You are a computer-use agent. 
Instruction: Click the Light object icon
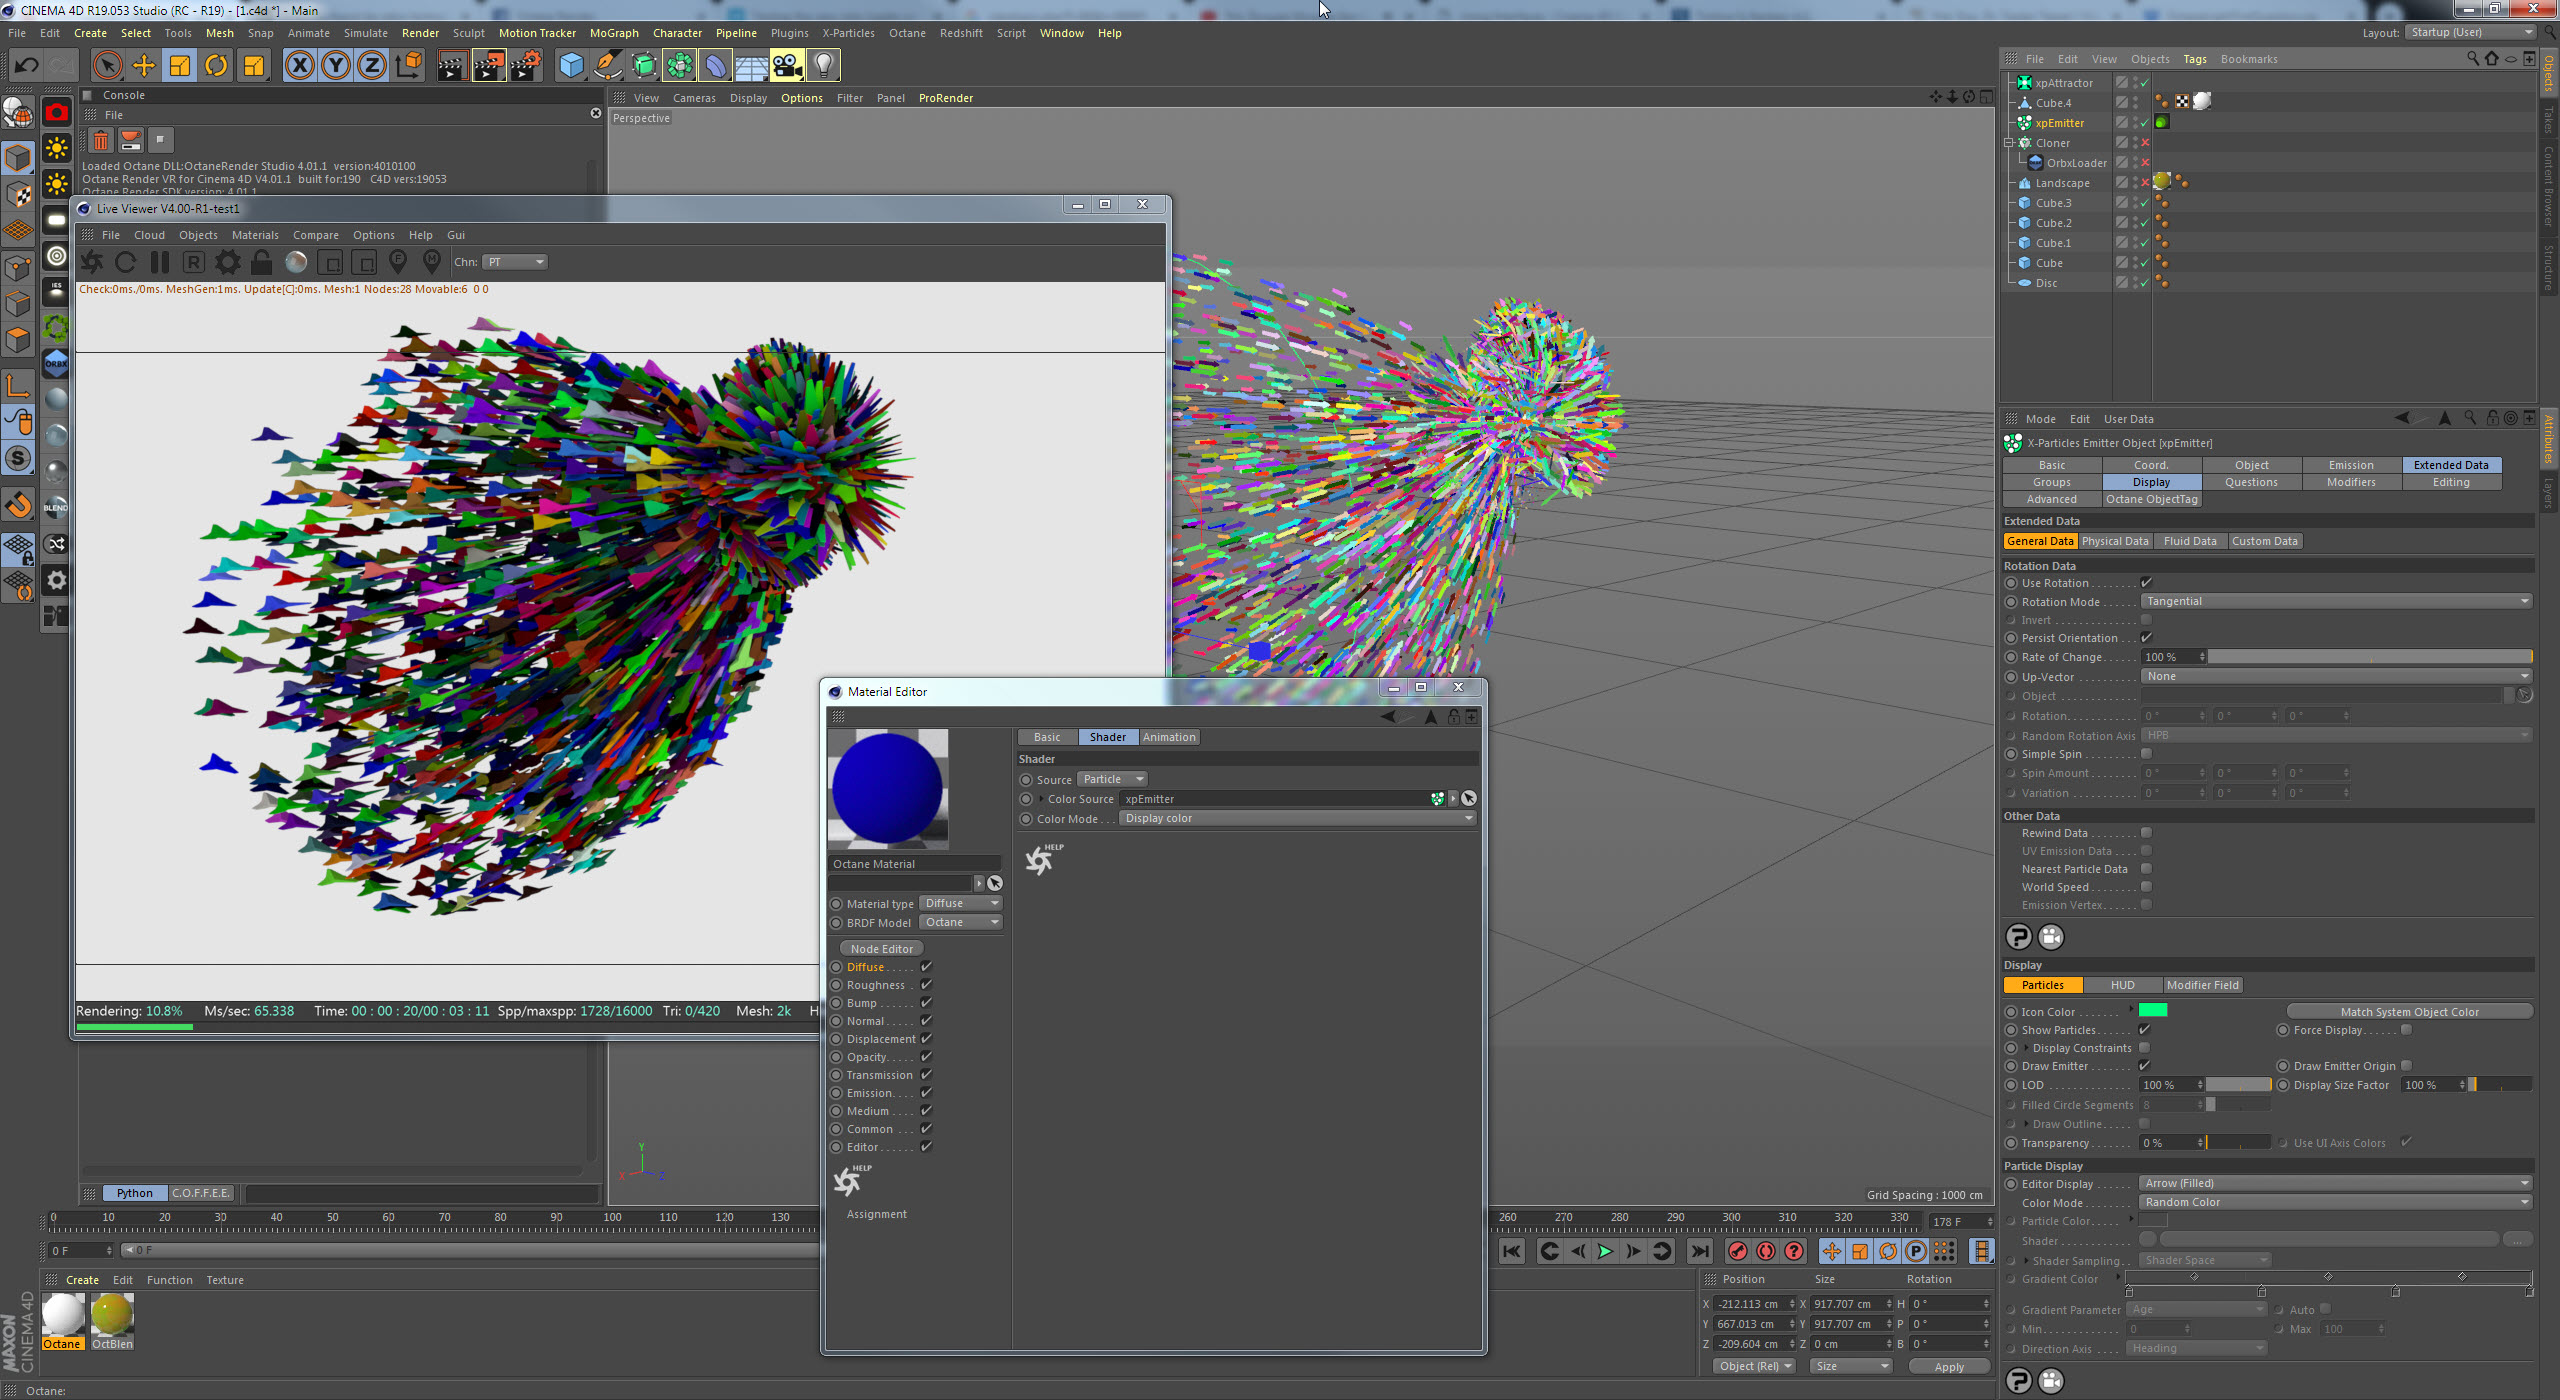pyautogui.click(x=823, y=66)
